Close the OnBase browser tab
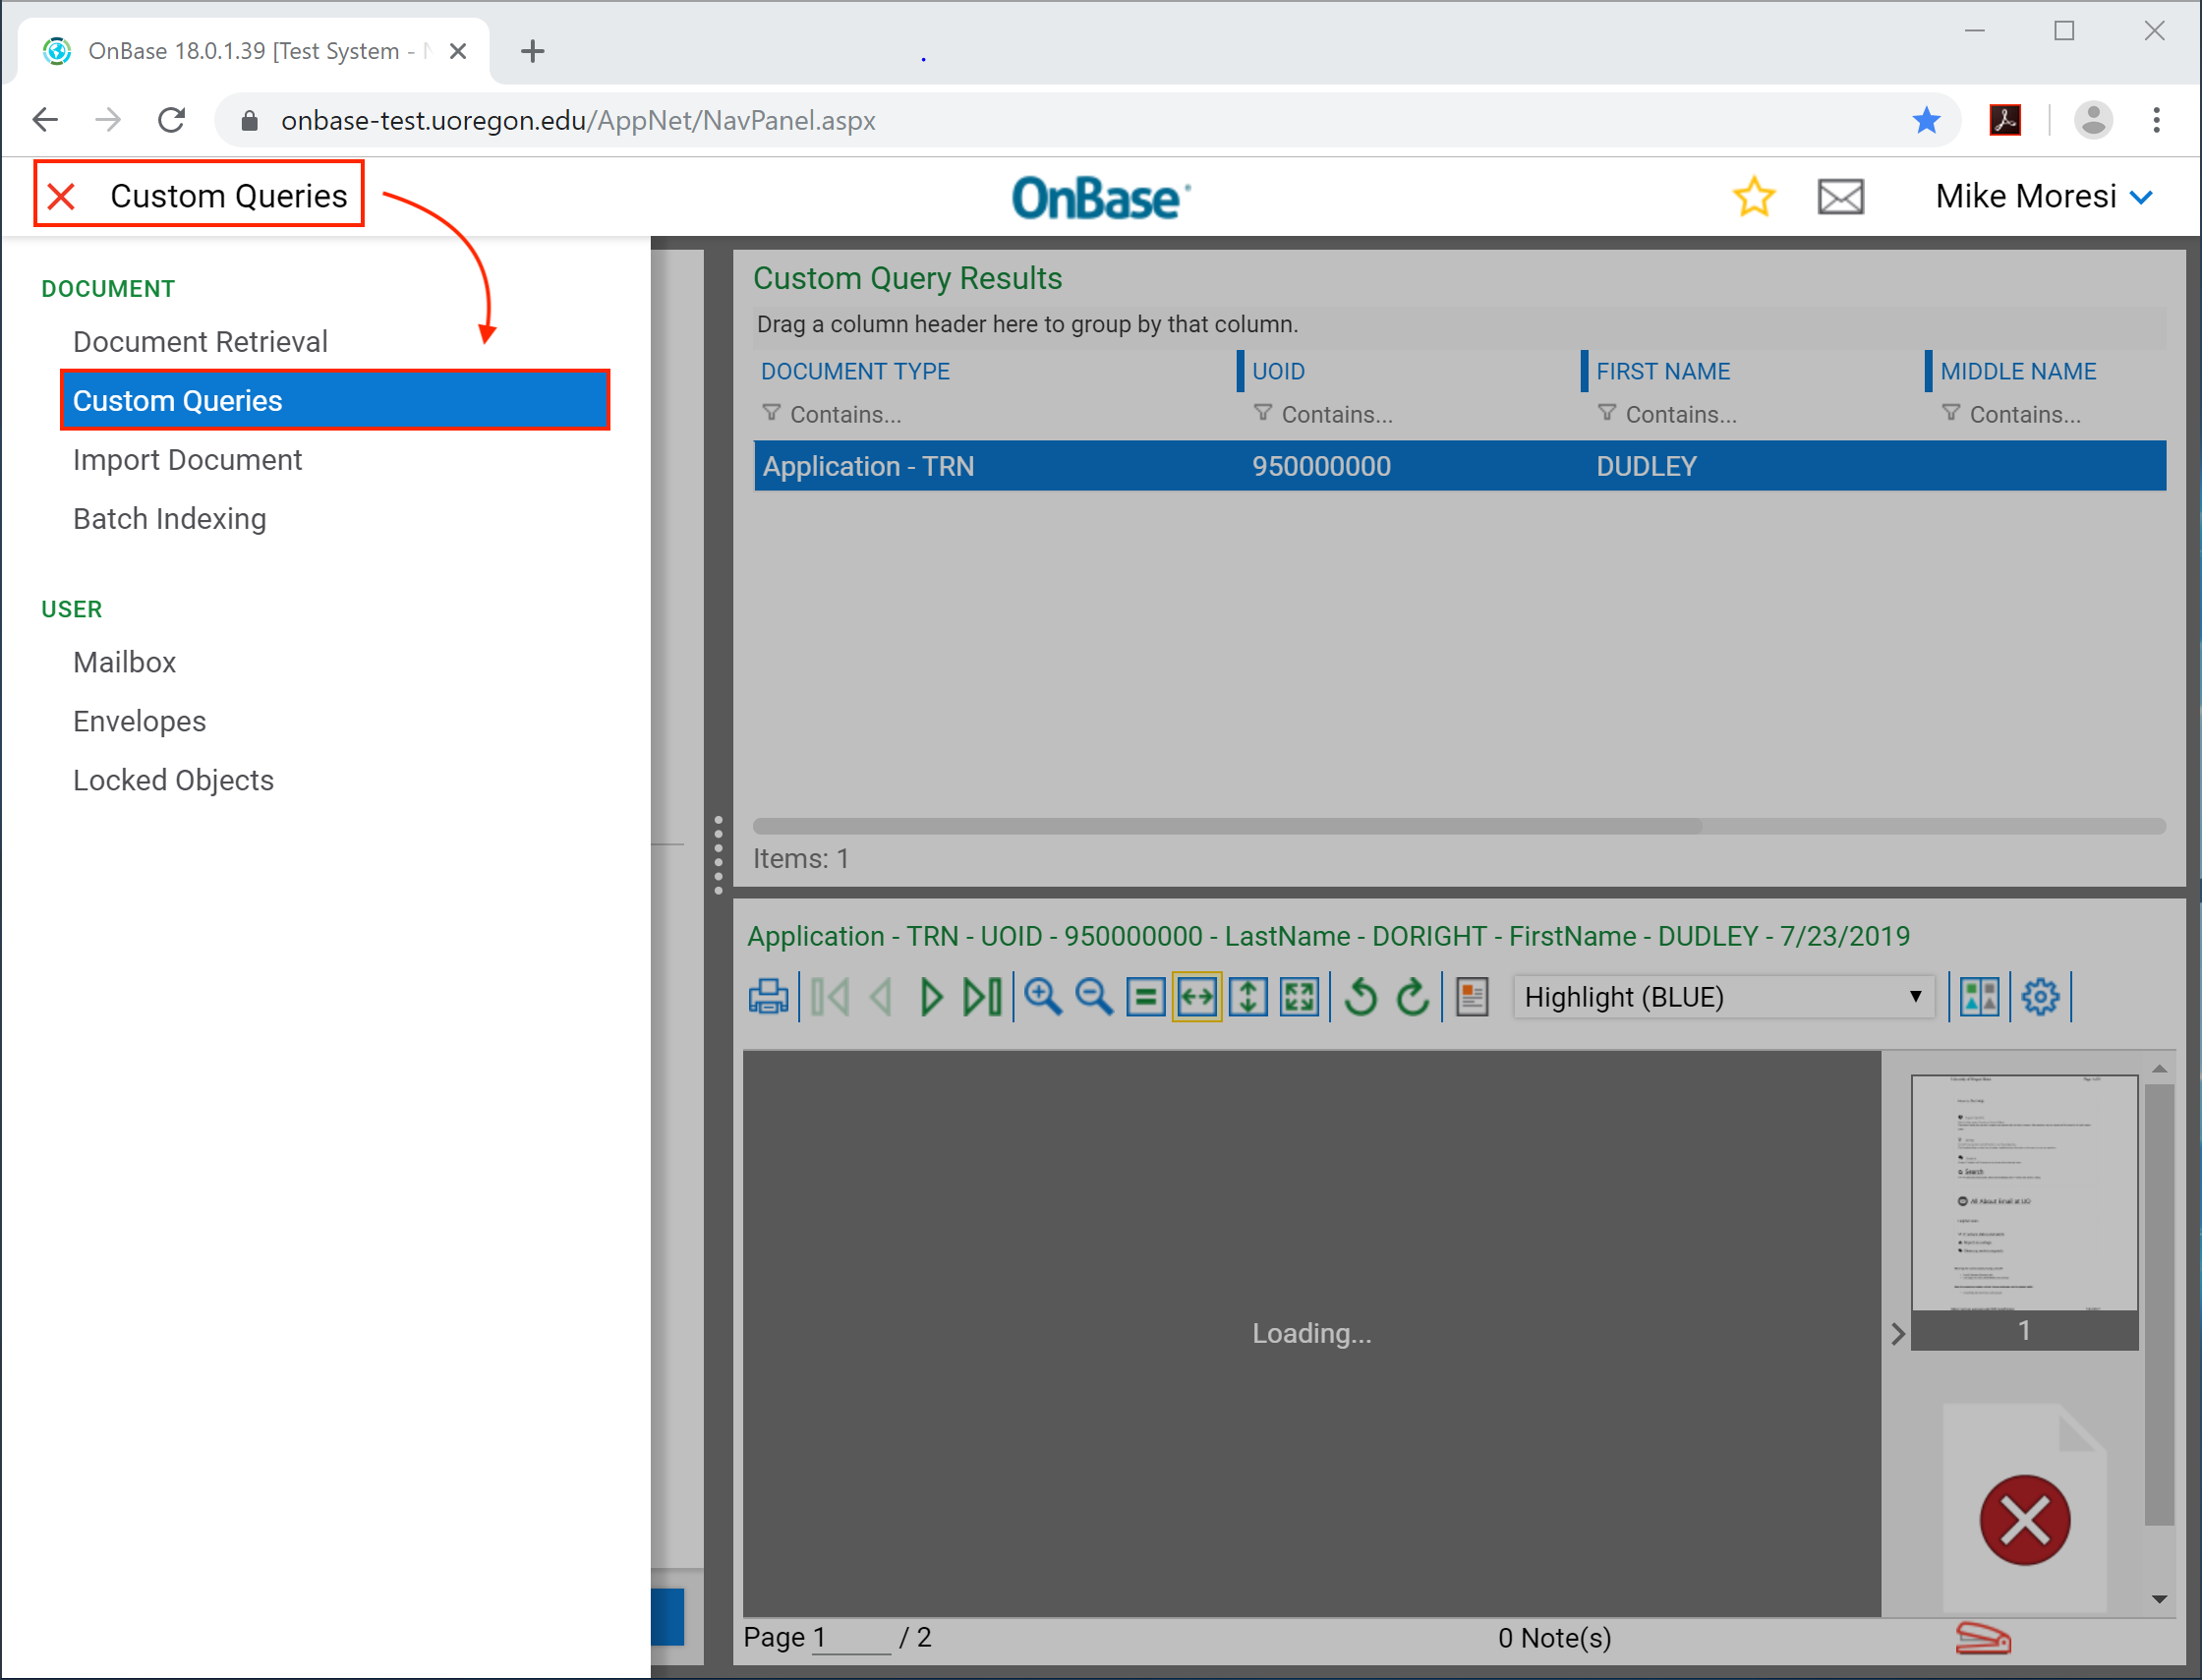This screenshot has height=1680, width=2202. point(458,51)
